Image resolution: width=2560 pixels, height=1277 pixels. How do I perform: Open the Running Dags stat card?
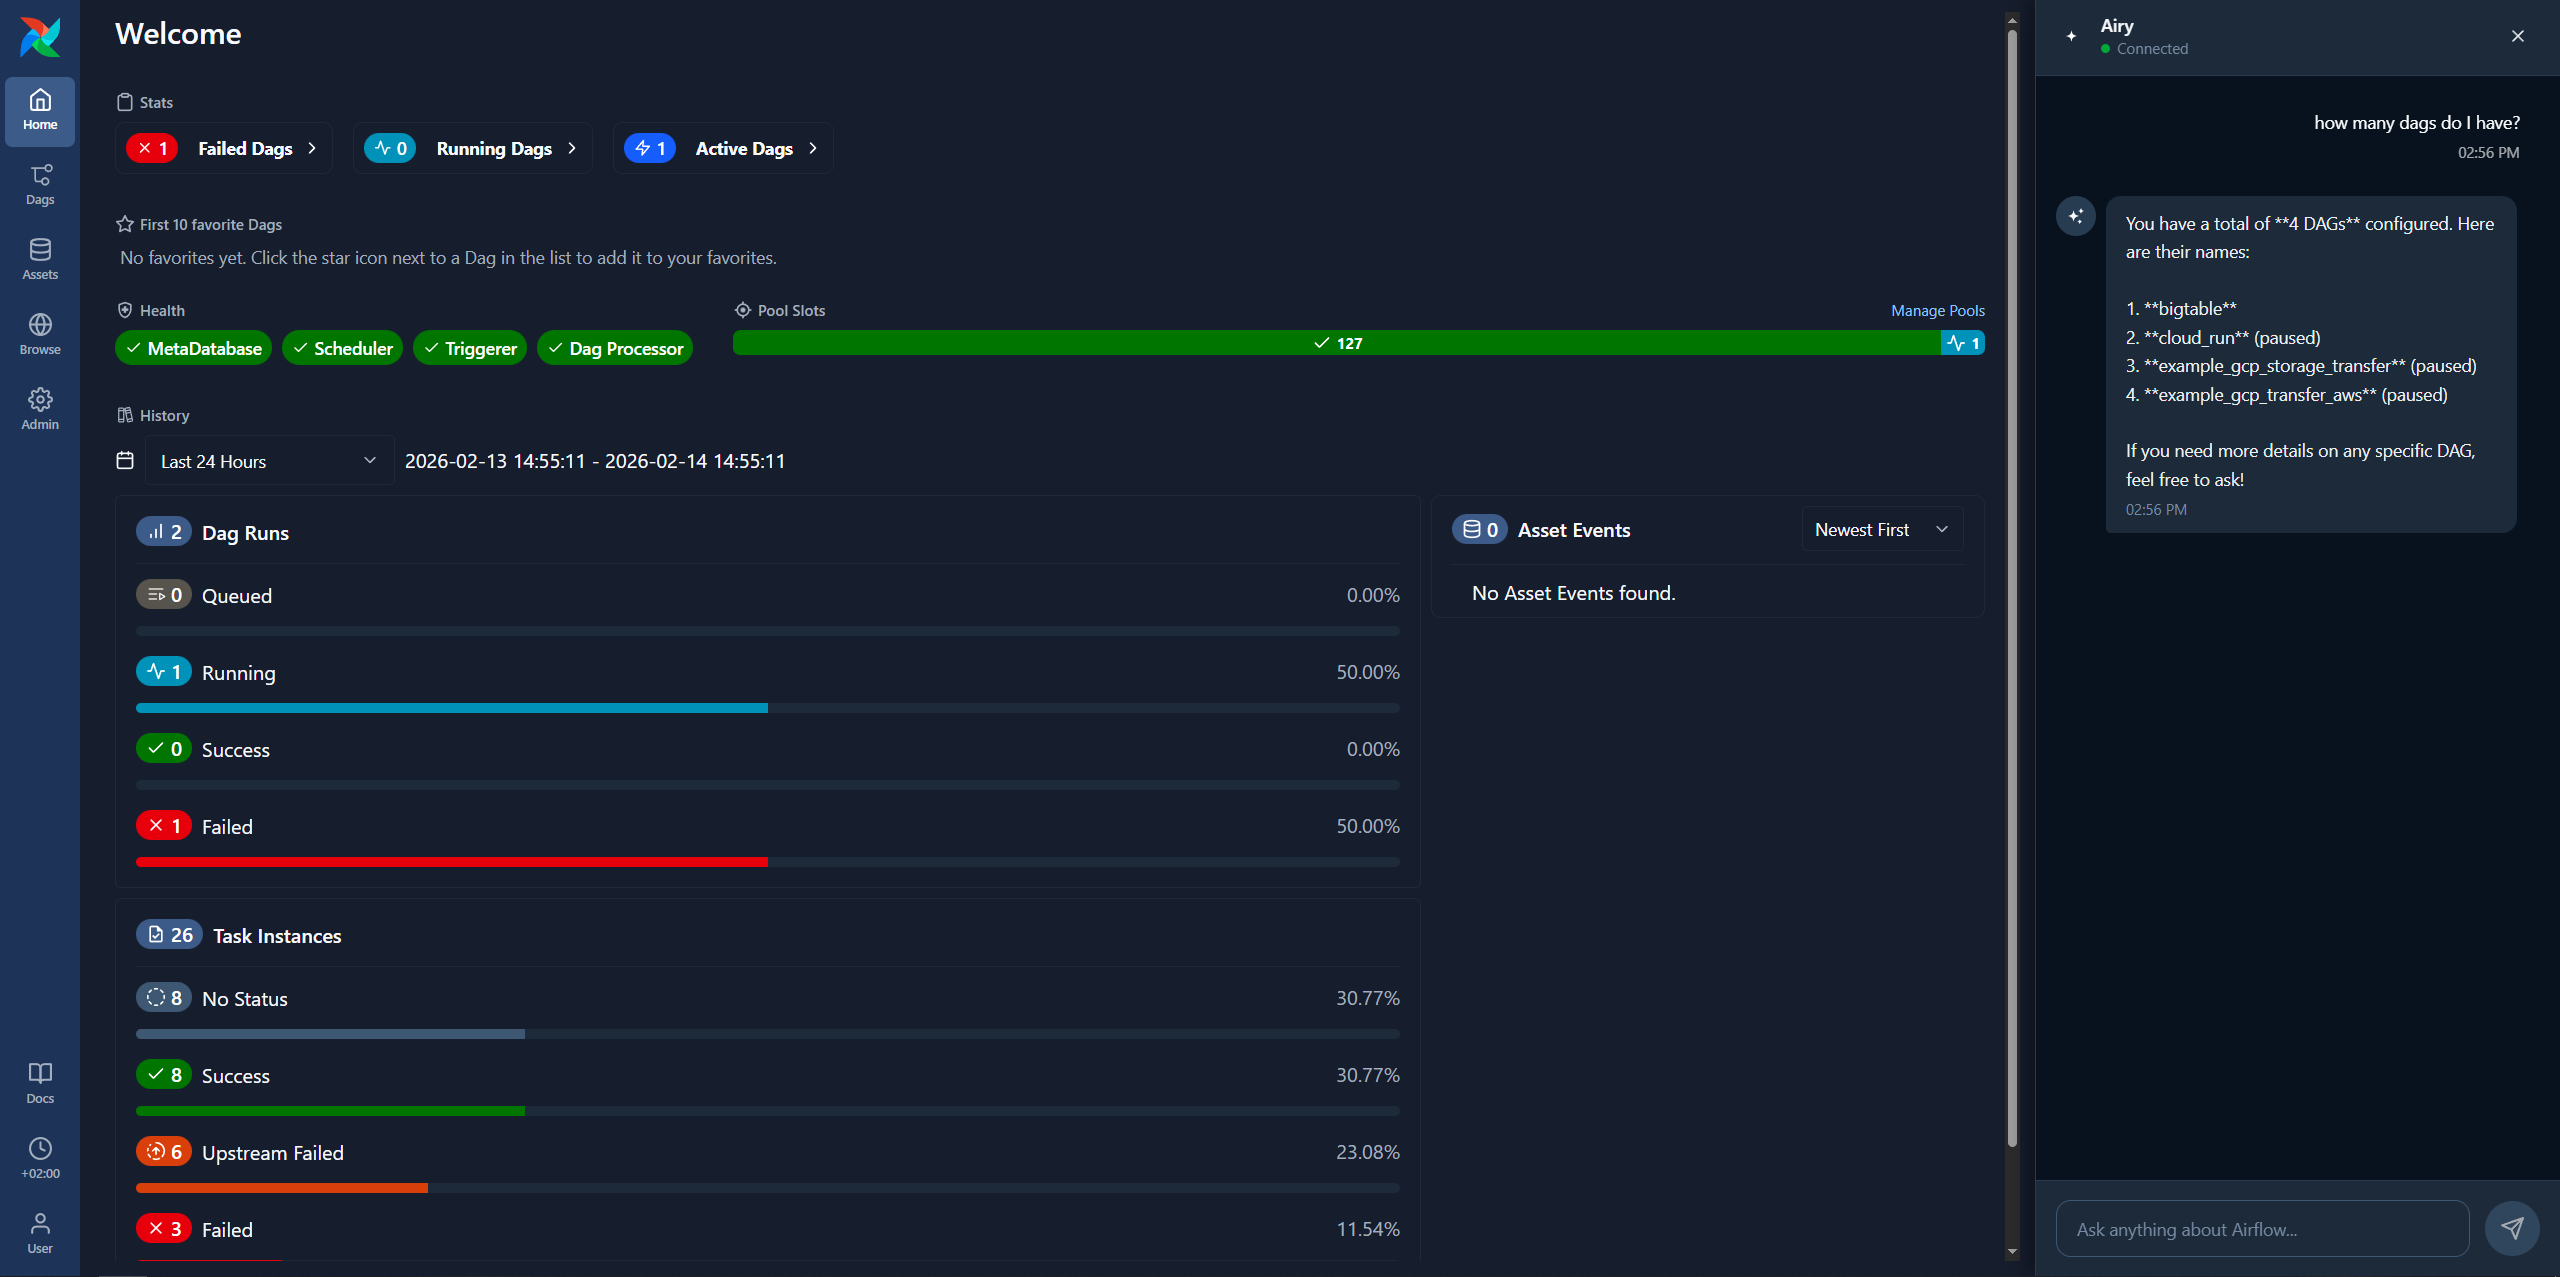(x=473, y=148)
